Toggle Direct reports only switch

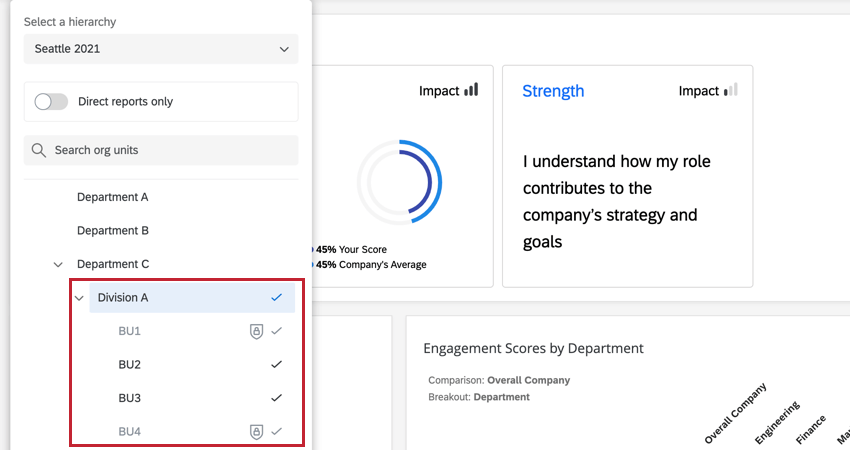[51, 101]
